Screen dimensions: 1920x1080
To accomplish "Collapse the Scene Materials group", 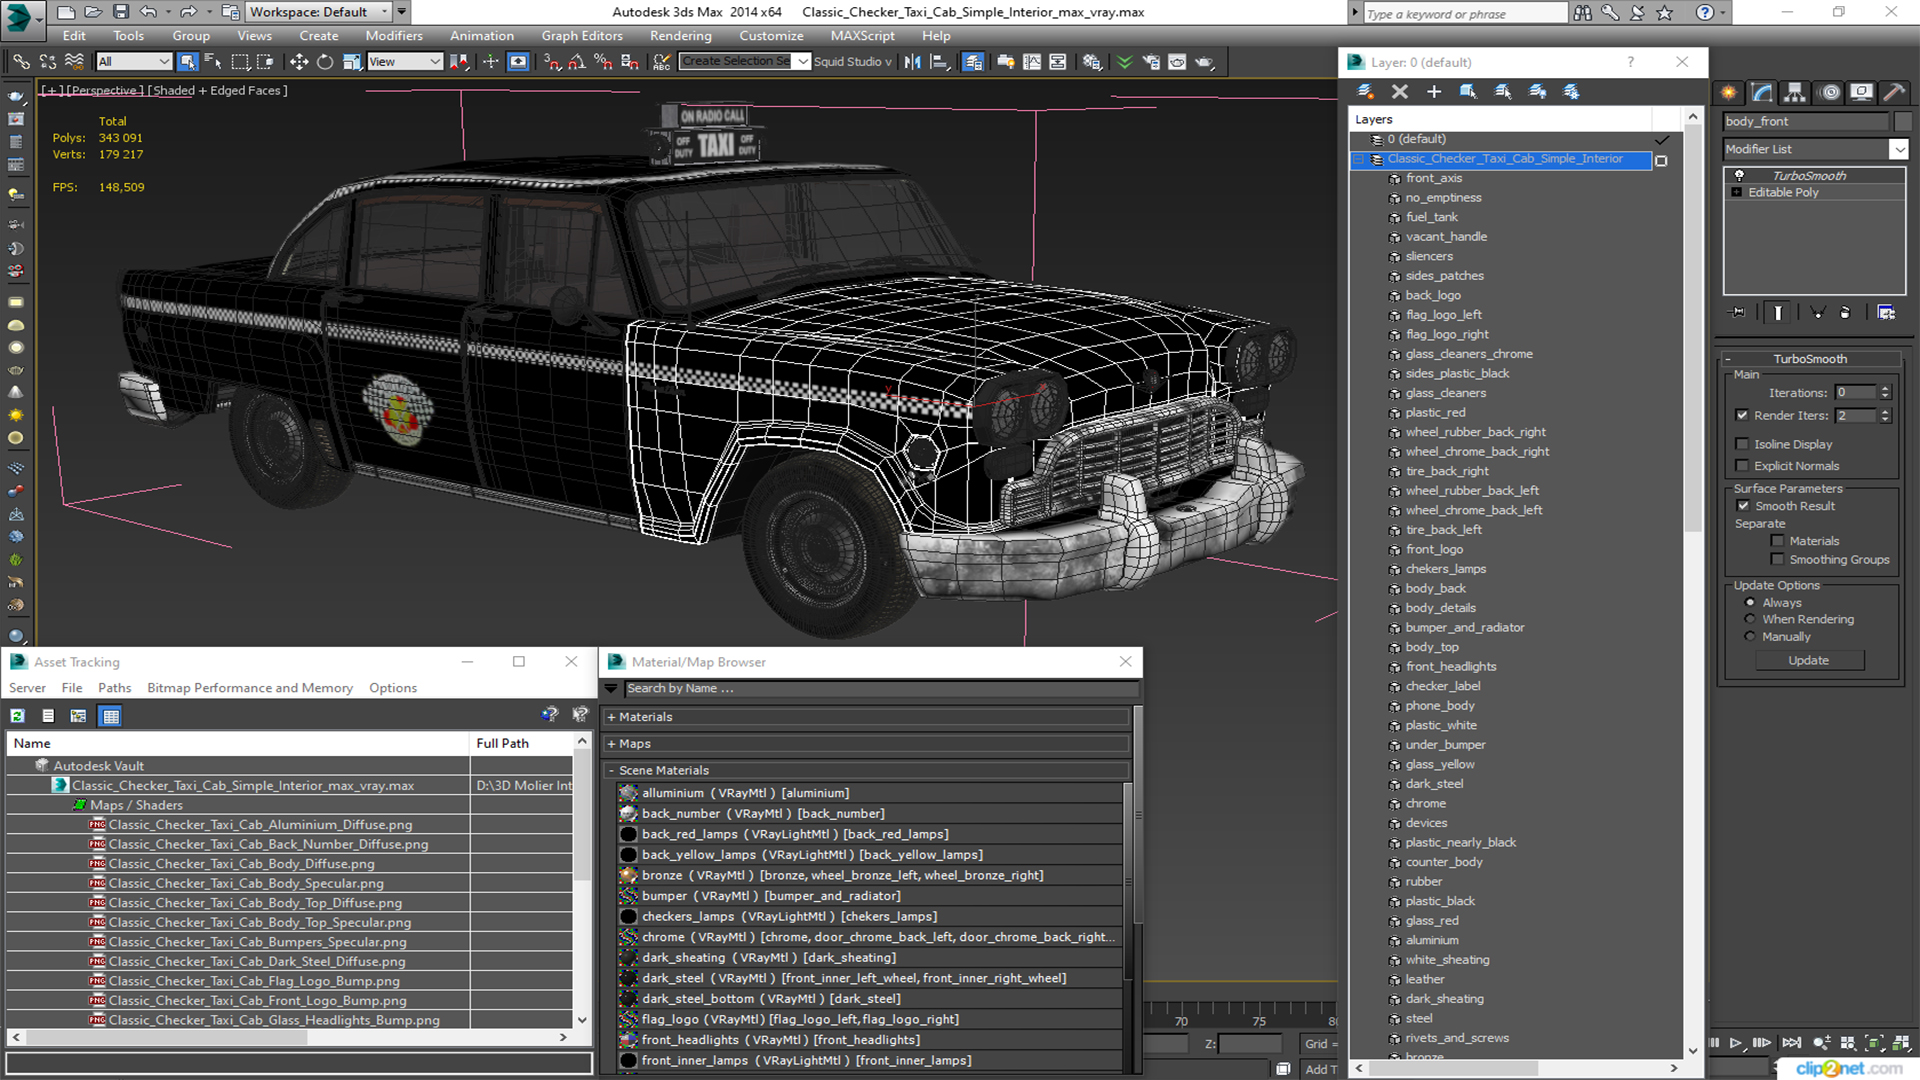I will (611, 771).
